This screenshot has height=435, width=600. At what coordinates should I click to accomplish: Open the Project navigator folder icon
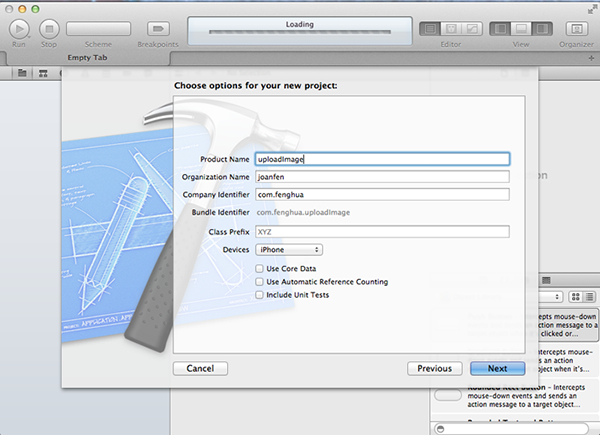pyautogui.click(x=22, y=73)
